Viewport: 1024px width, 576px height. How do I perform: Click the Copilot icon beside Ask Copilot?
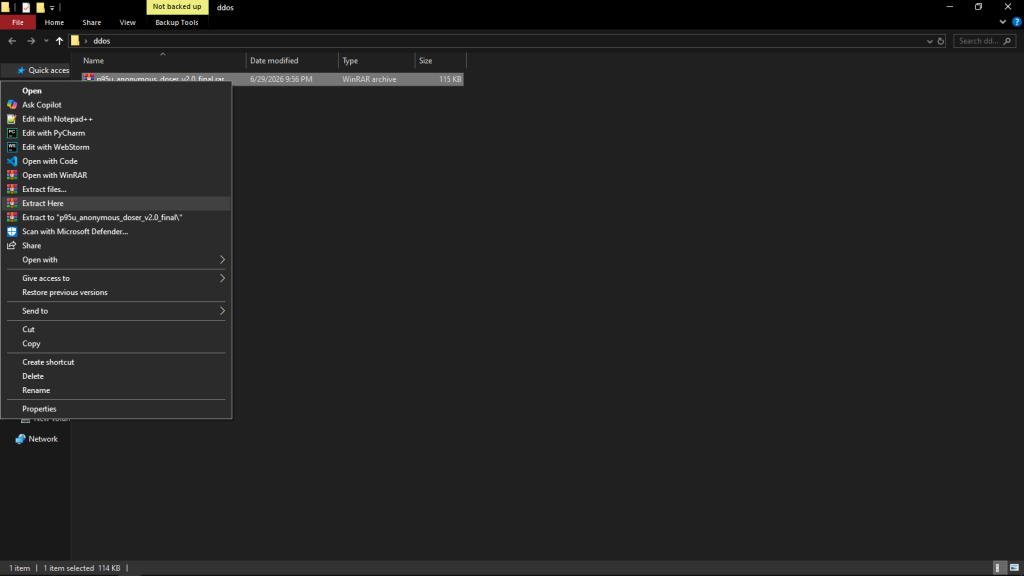point(12,104)
